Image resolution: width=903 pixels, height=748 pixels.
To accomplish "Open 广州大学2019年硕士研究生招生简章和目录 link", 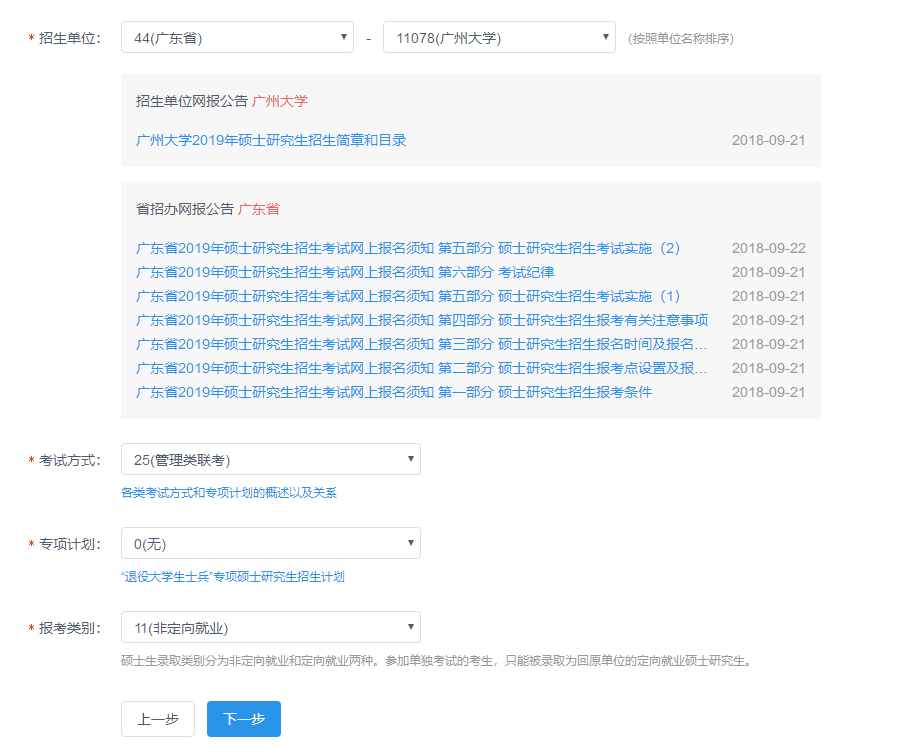I will 271,140.
